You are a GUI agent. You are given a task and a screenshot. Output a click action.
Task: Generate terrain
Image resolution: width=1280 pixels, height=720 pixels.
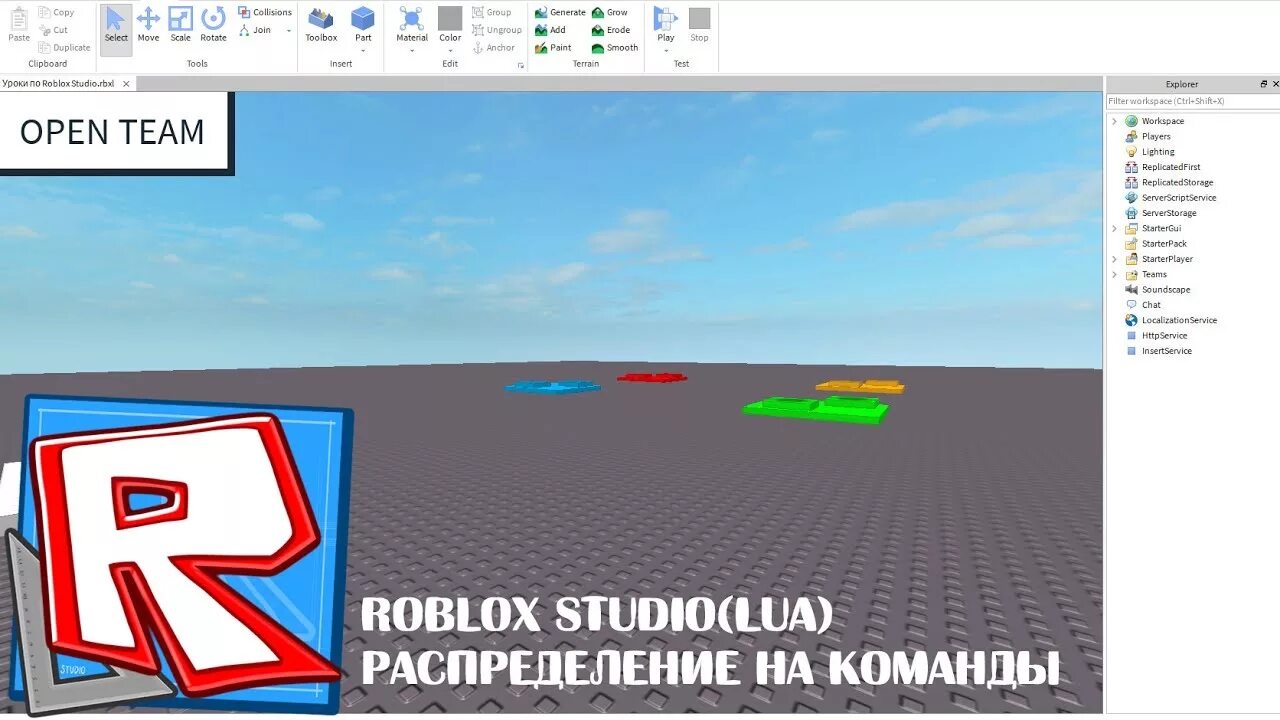(x=560, y=12)
